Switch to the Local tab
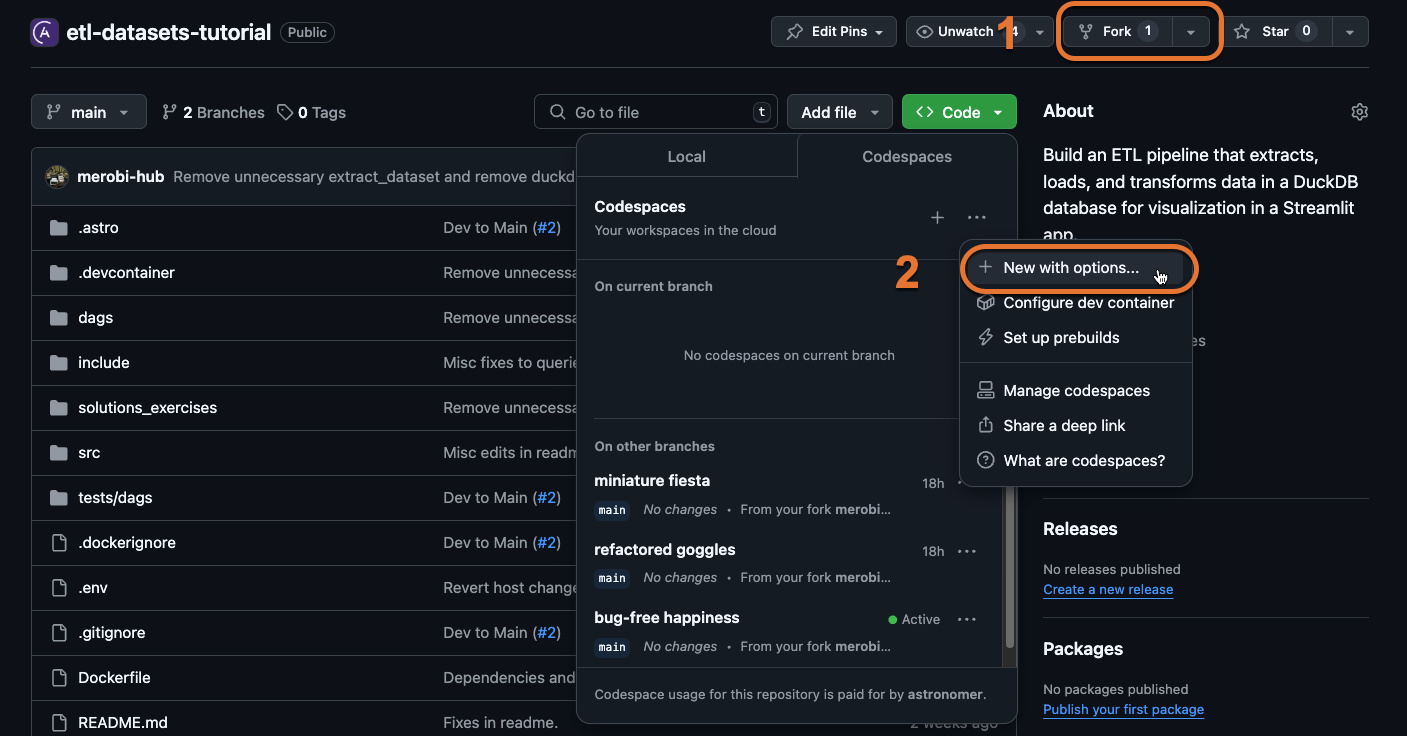Screen dimensions: 1407x736 pos(686,156)
